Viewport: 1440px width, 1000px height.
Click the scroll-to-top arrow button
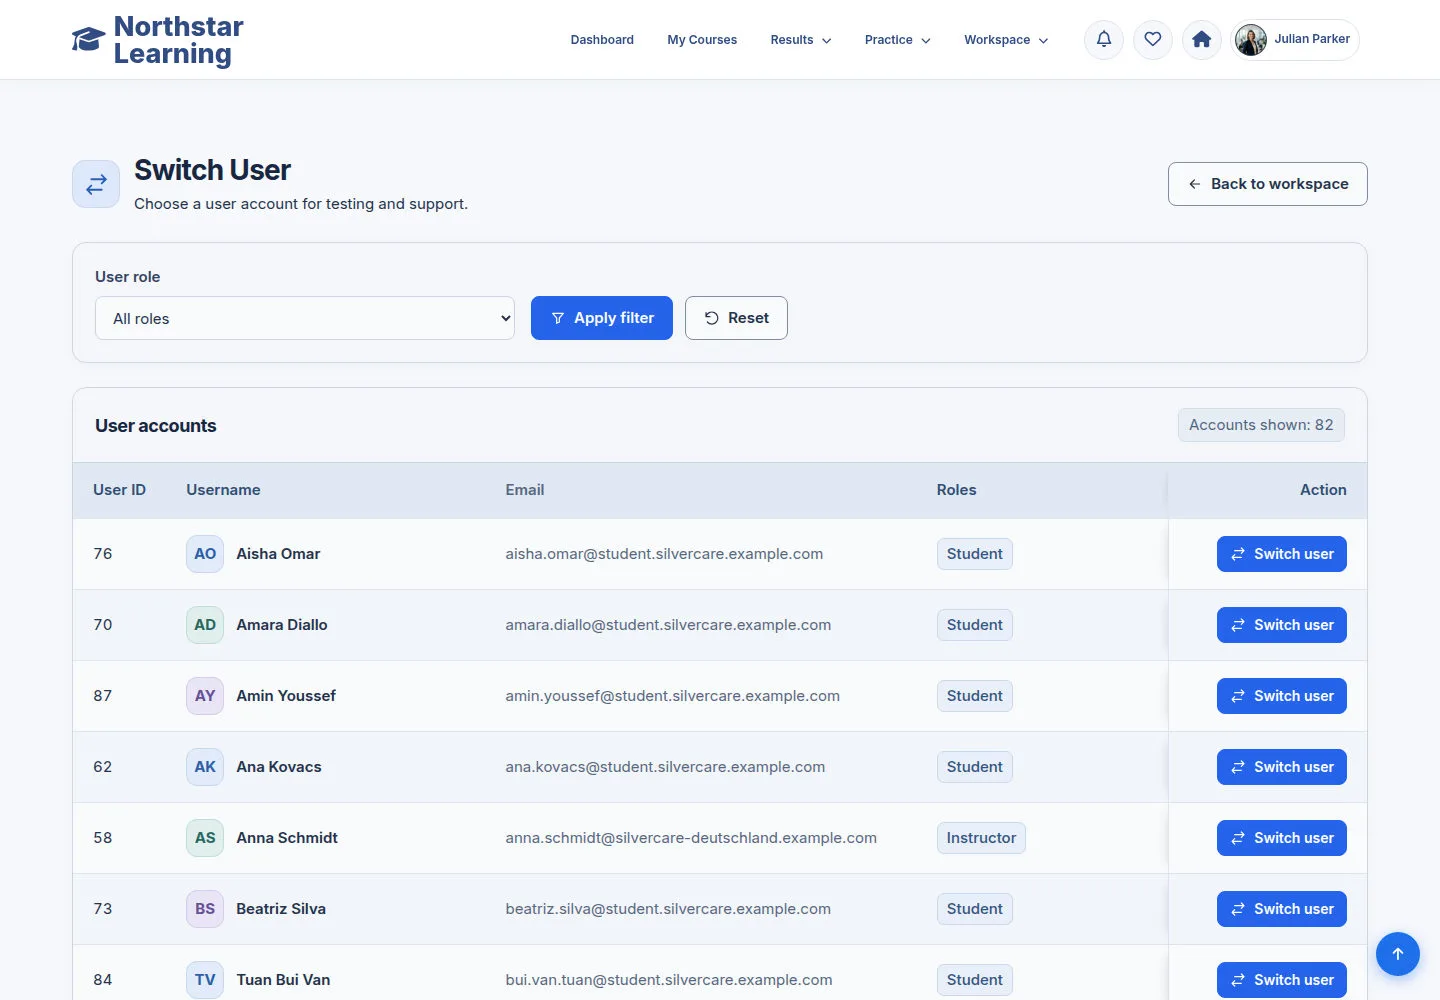[x=1398, y=954]
